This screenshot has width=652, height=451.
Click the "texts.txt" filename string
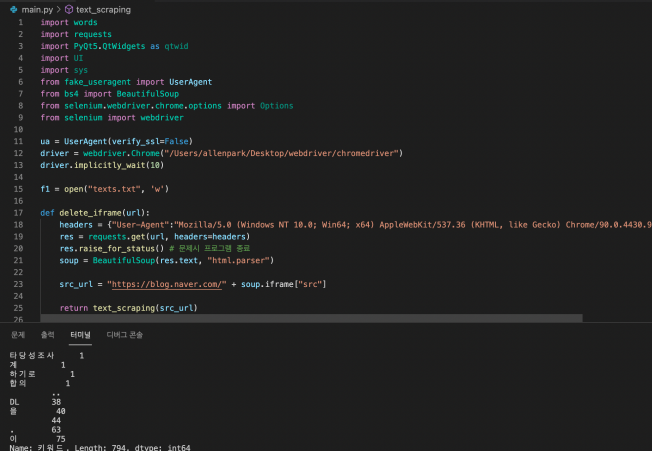coord(108,189)
